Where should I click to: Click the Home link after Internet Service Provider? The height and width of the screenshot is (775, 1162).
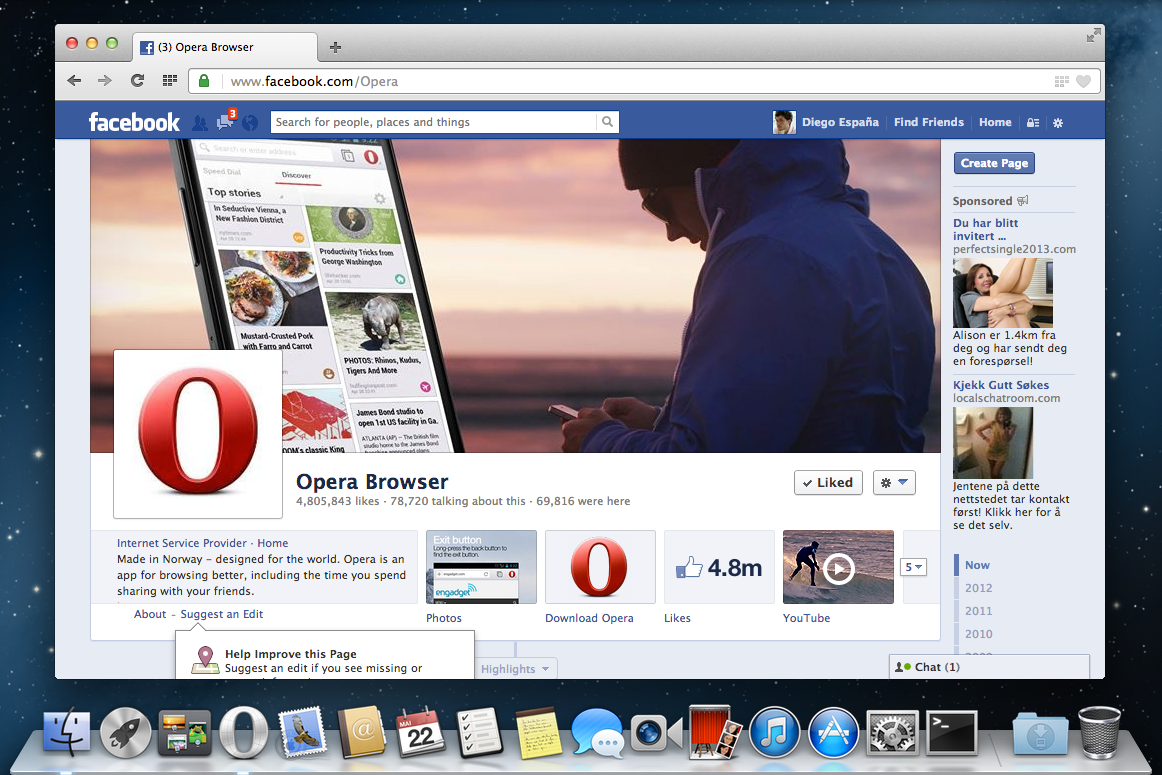click(x=273, y=543)
